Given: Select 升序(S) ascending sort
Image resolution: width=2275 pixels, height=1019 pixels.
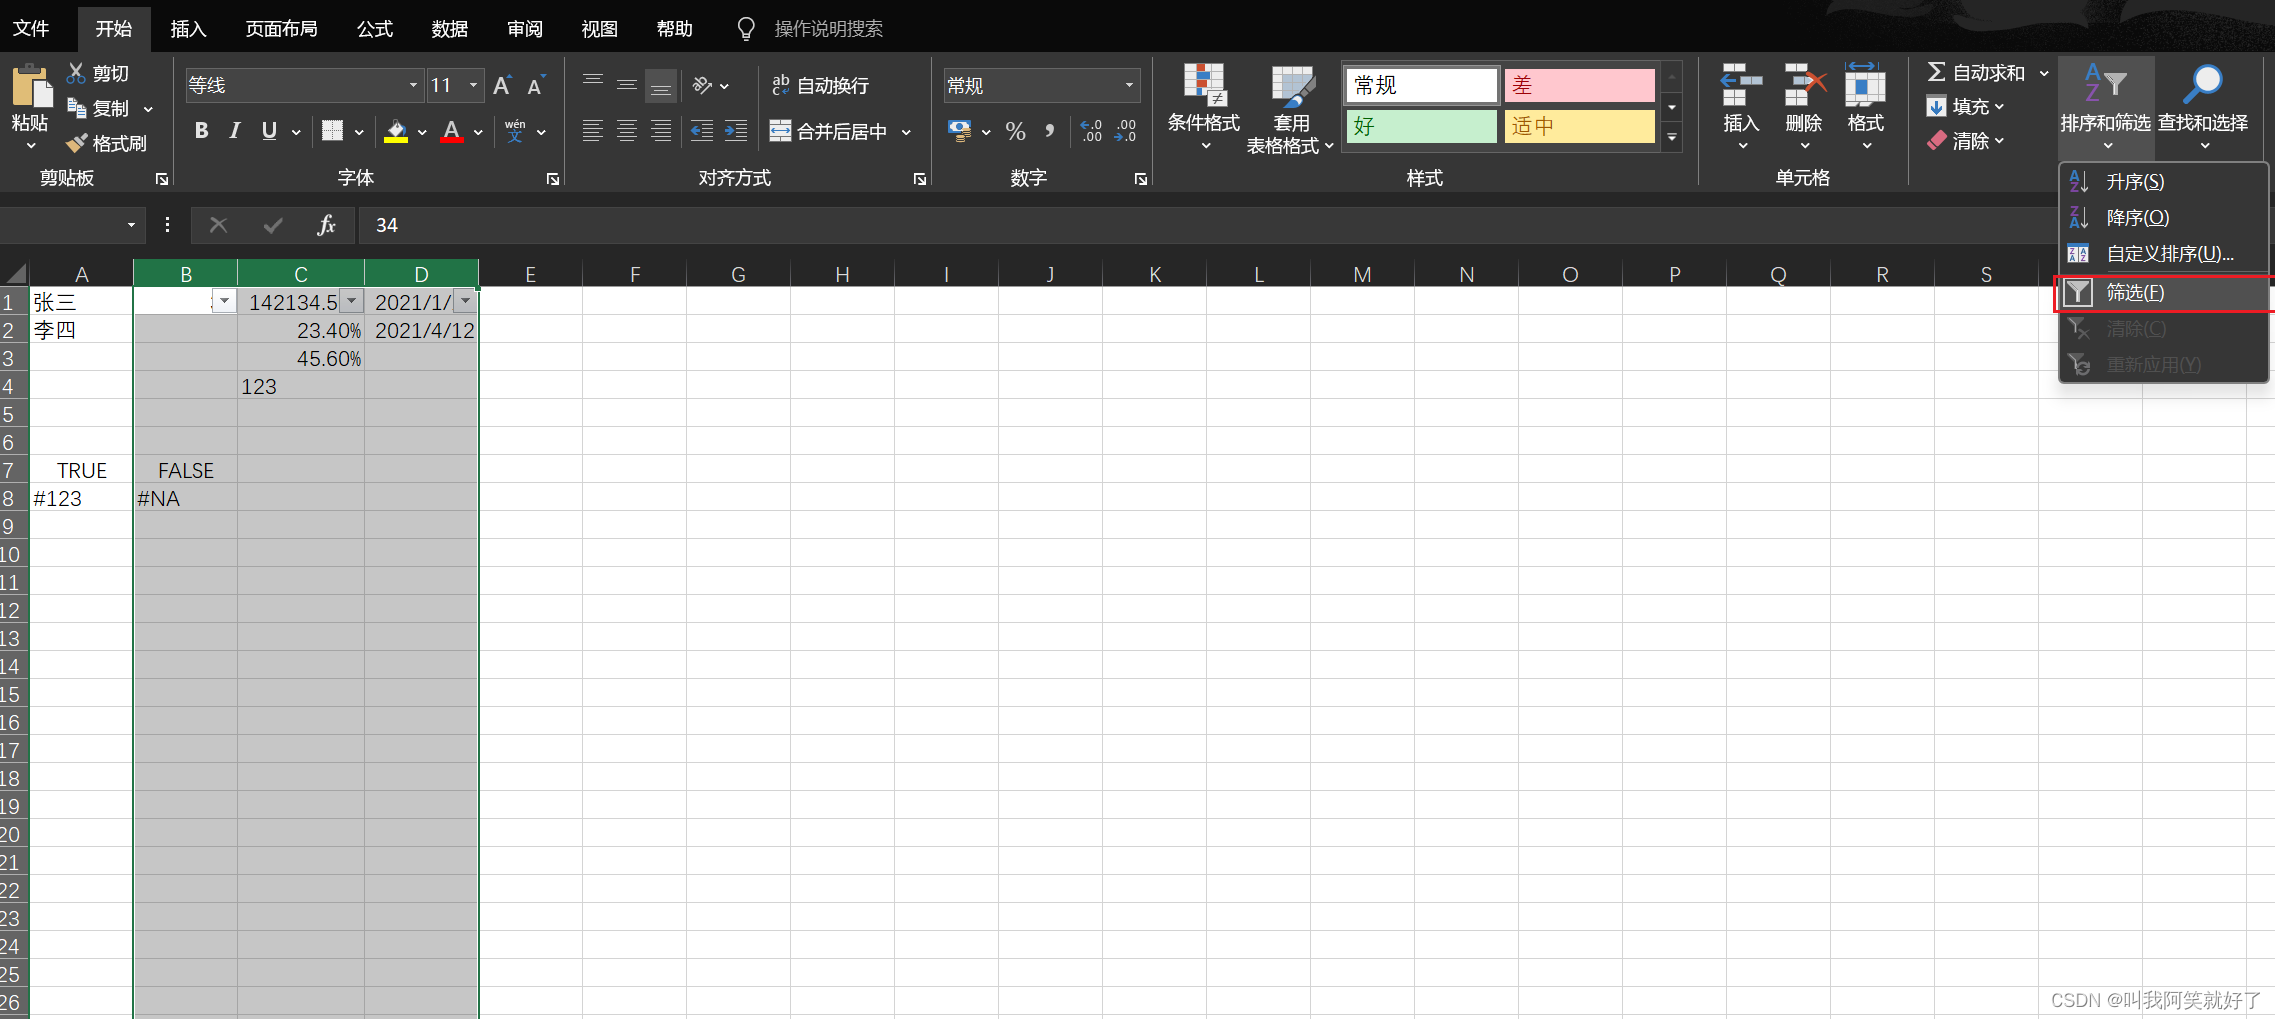Looking at the screenshot, I should [2163, 182].
